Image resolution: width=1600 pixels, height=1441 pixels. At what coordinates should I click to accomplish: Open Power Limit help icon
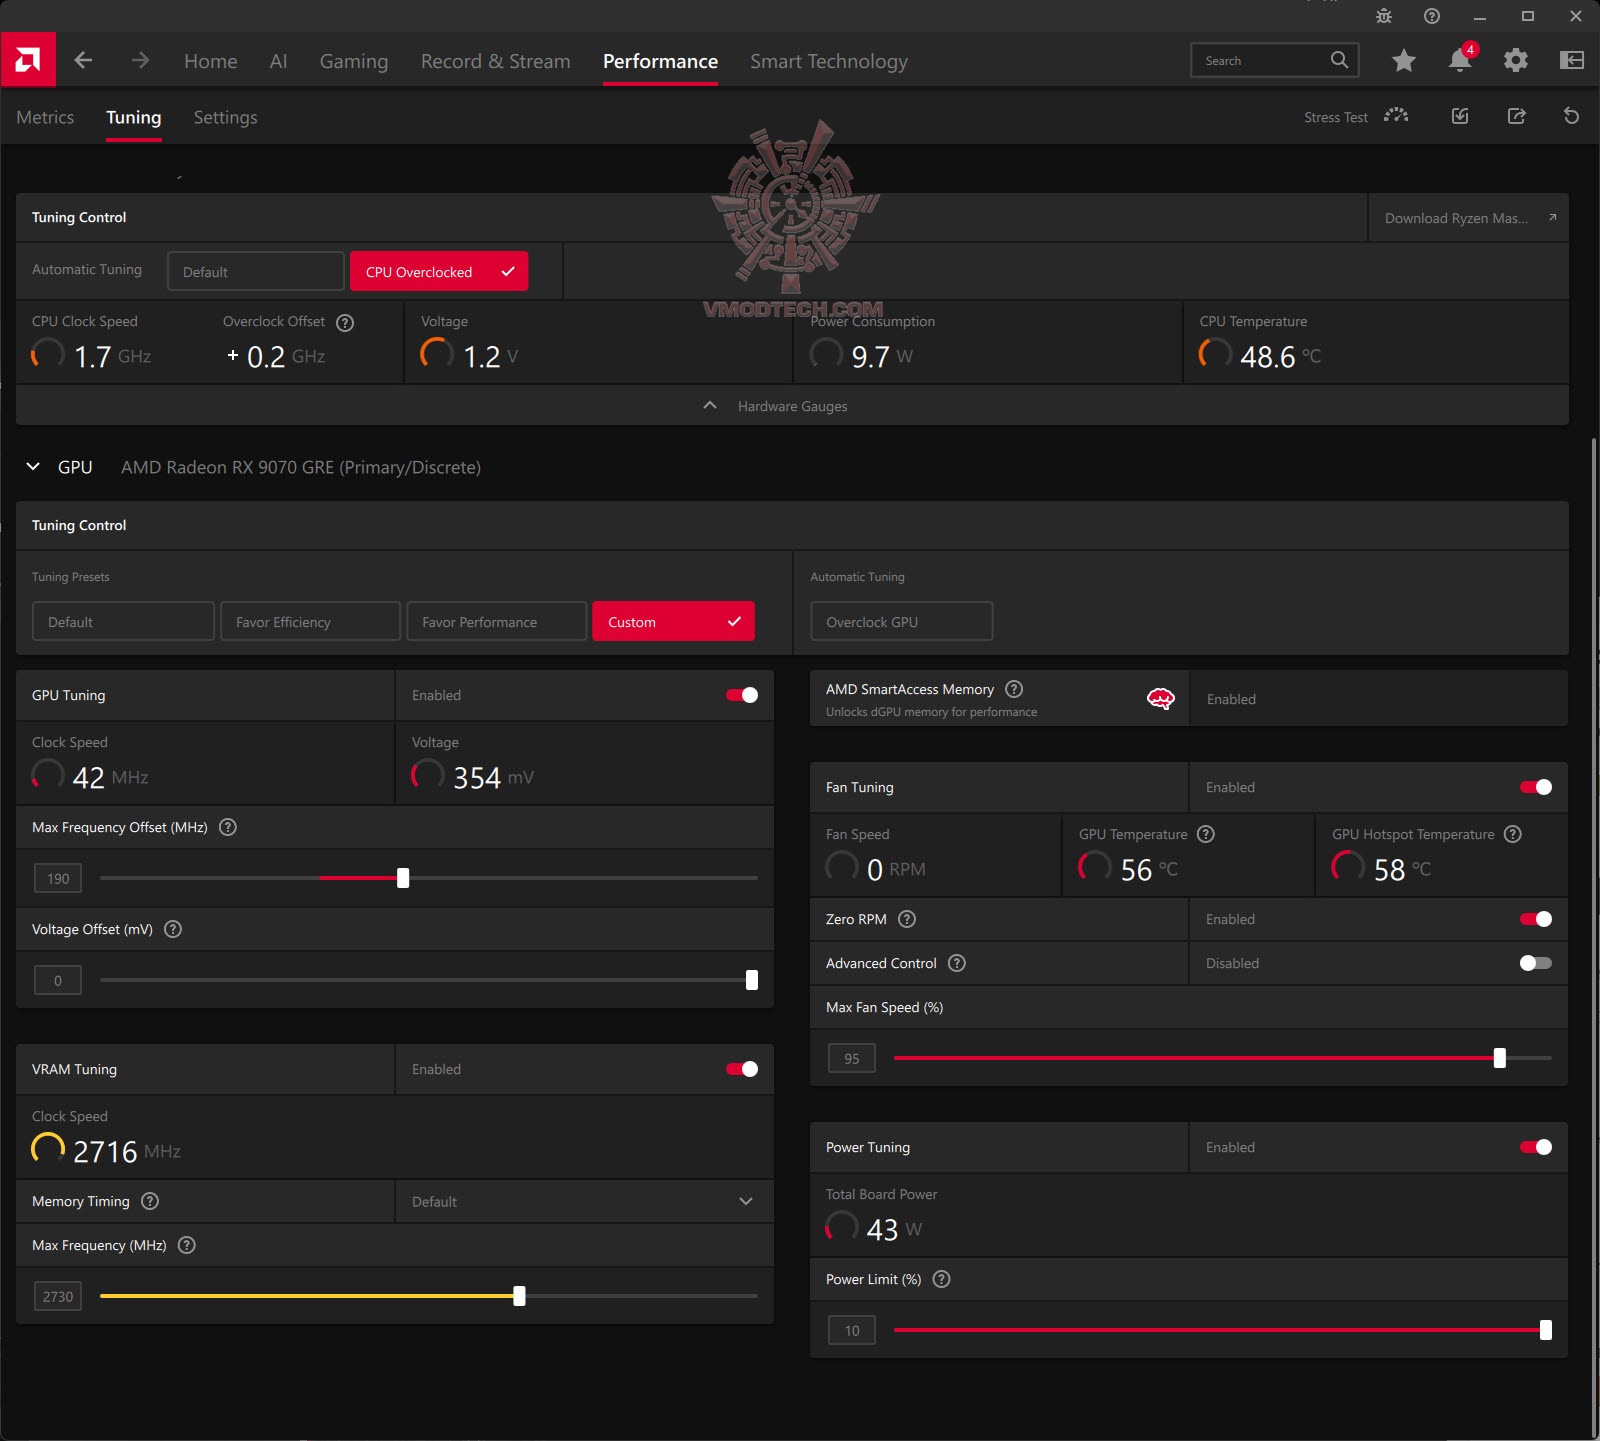coord(941,1279)
